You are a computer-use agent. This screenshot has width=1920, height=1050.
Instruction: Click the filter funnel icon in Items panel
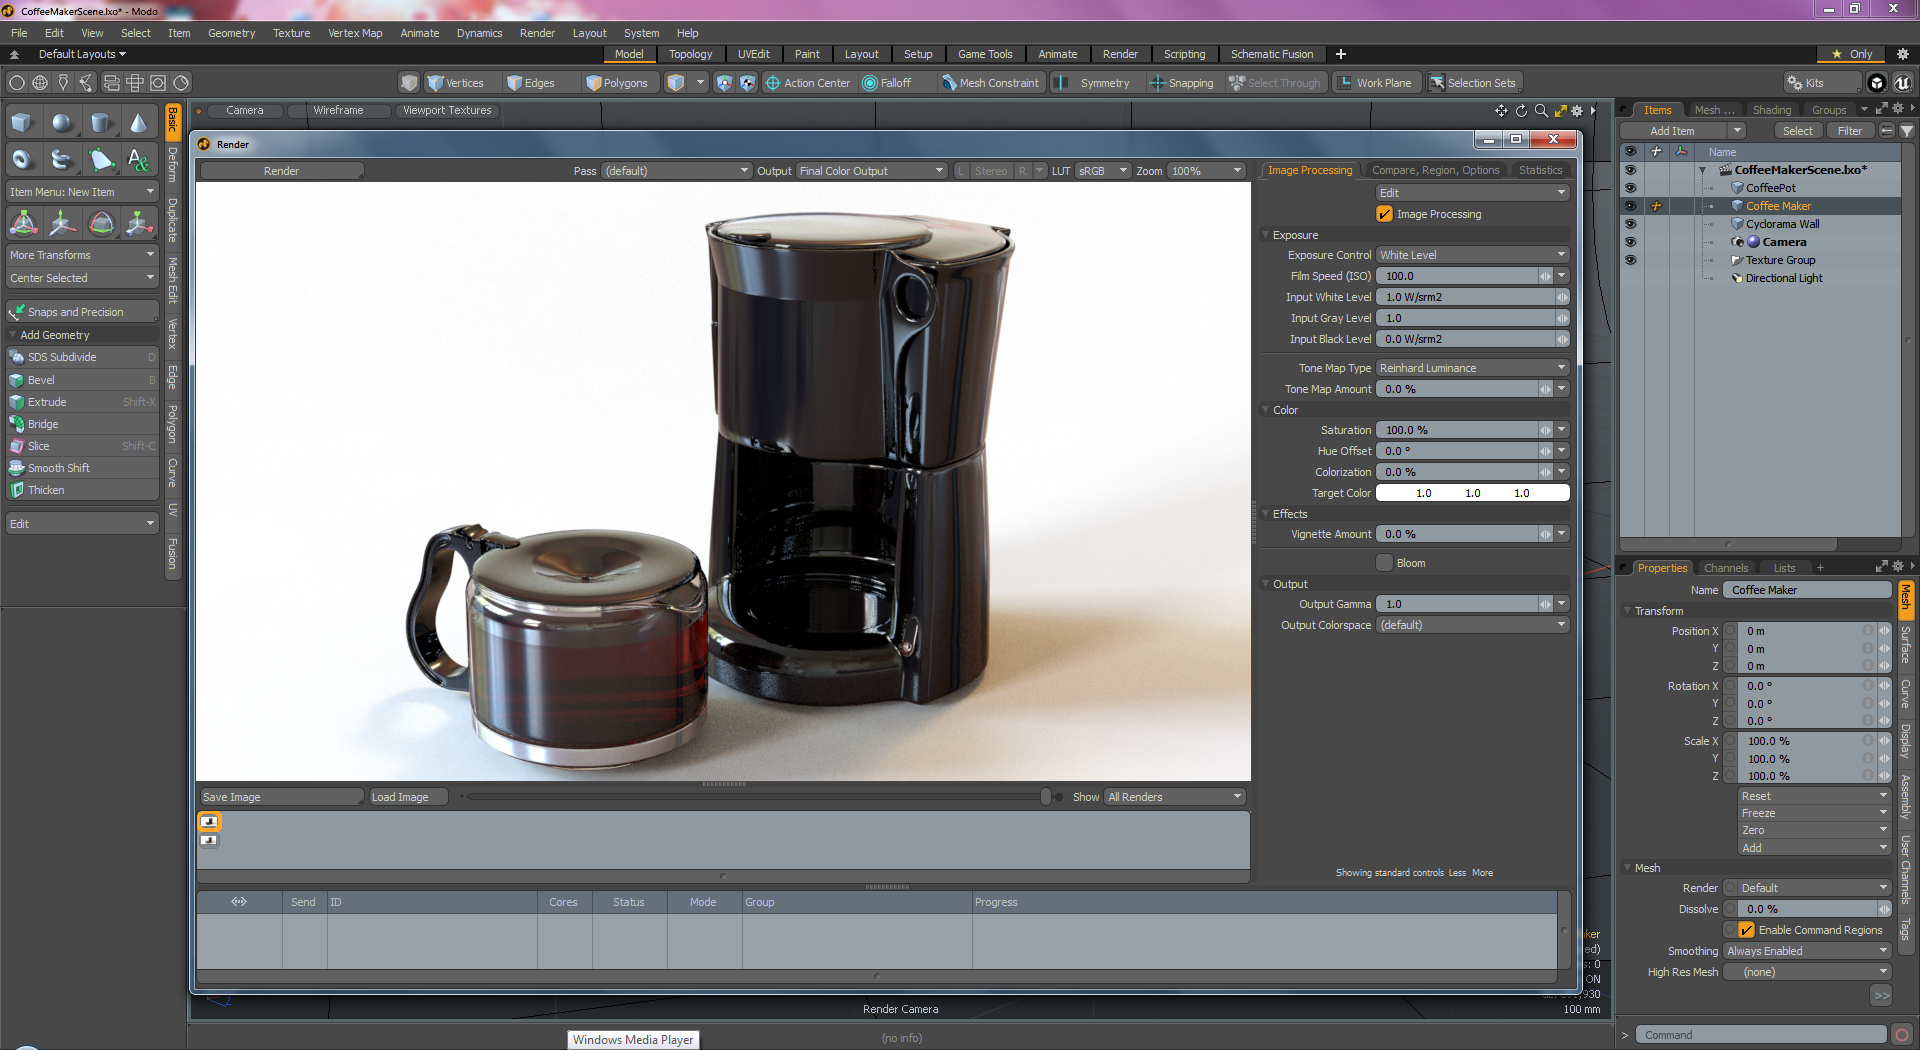[x=1907, y=131]
